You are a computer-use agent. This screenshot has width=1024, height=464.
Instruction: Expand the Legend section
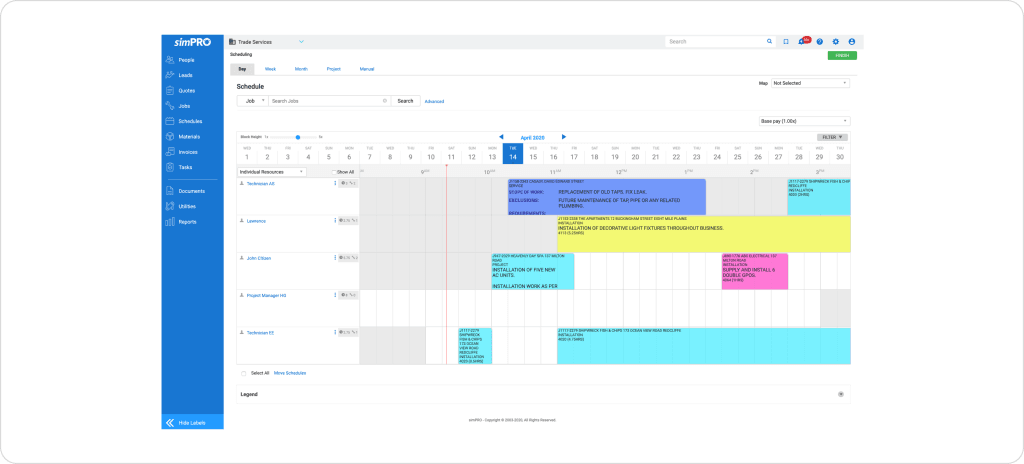tap(840, 394)
